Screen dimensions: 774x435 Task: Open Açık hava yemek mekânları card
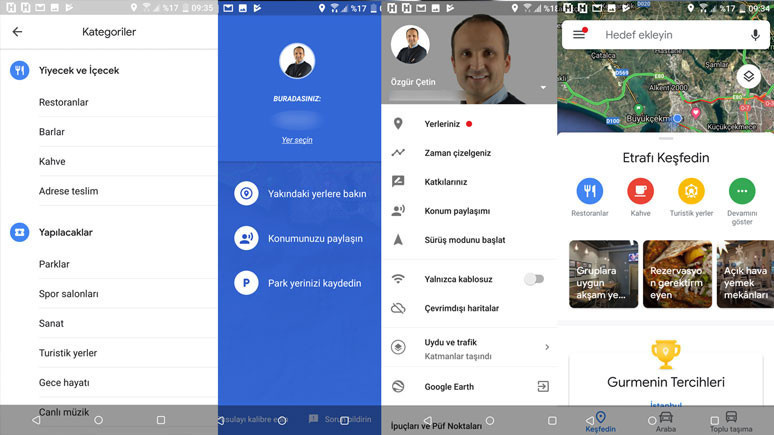point(745,274)
